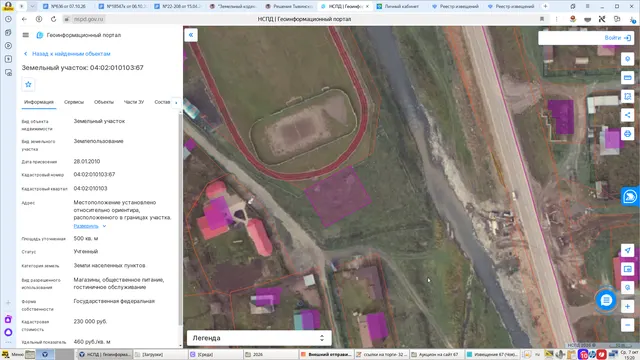Image resolution: width=640 pixels, height=360 pixels.
Task: Open the assistant helper side button
Action: point(630,197)
